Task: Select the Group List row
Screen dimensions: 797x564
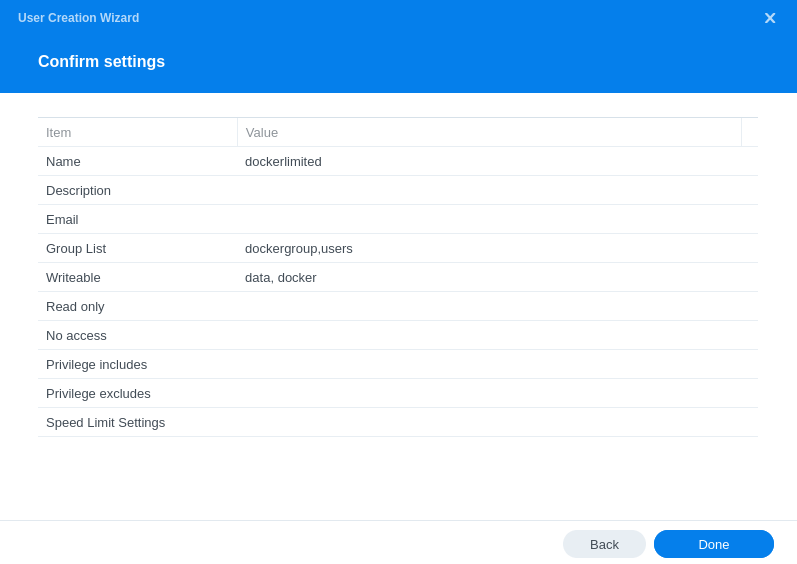Action: [x=397, y=248]
